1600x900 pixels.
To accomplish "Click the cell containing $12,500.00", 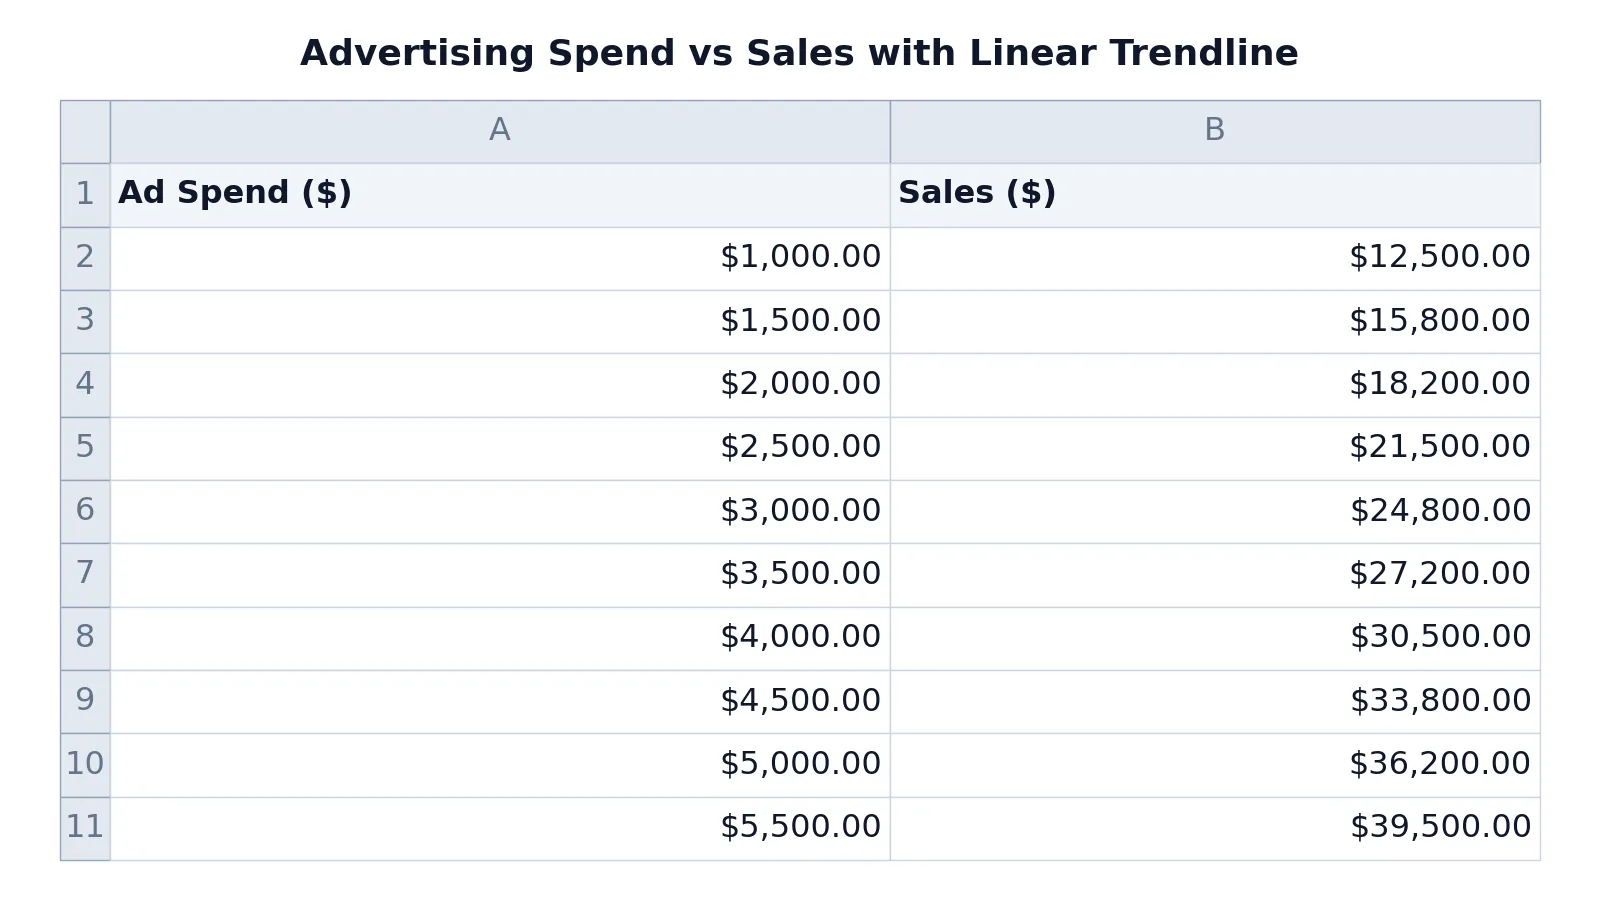I will click(x=1215, y=258).
